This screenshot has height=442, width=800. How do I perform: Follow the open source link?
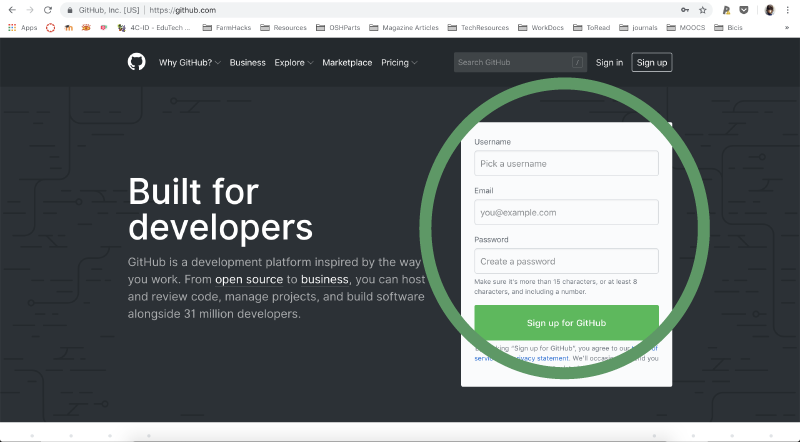[x=249, y=279]
